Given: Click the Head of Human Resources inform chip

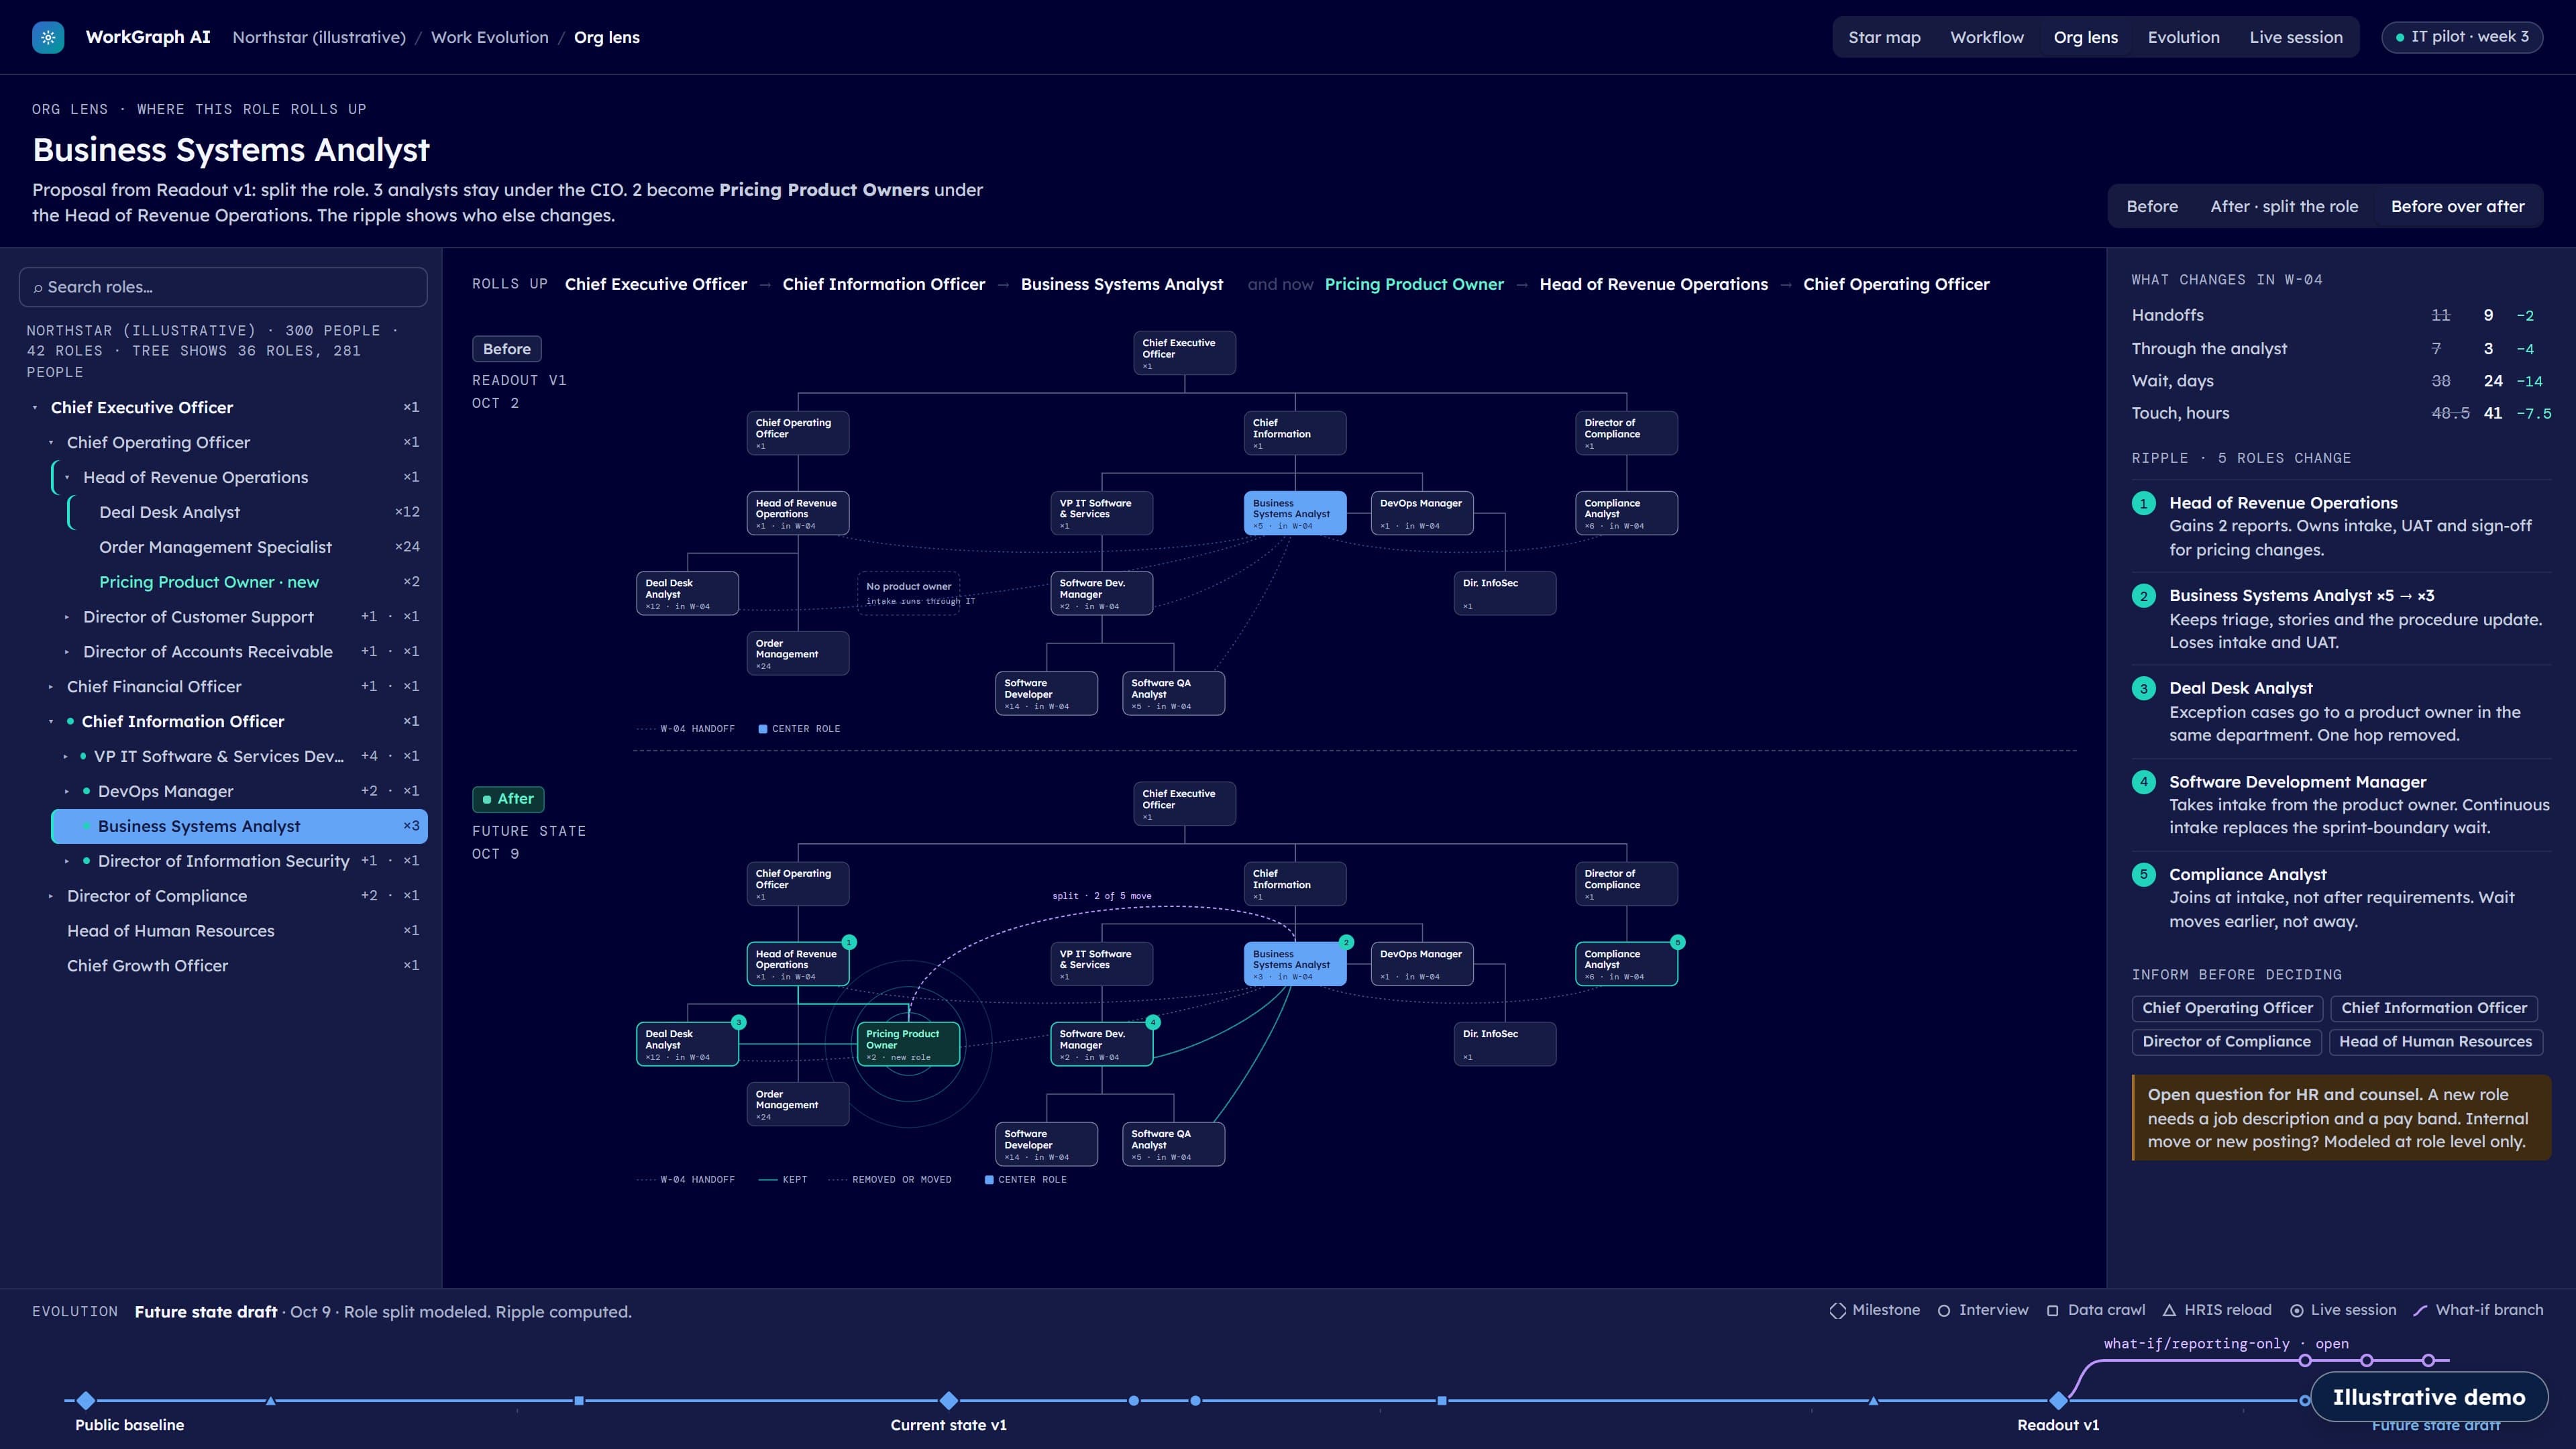Looking at the screenshot, I should point(2435,1041).
